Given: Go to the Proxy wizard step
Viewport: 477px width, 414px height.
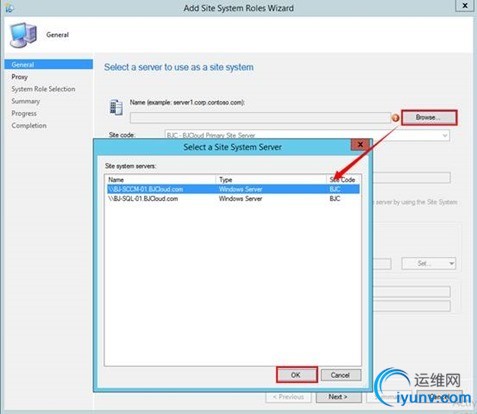Looking at the screenshot, I should (20, 77).
